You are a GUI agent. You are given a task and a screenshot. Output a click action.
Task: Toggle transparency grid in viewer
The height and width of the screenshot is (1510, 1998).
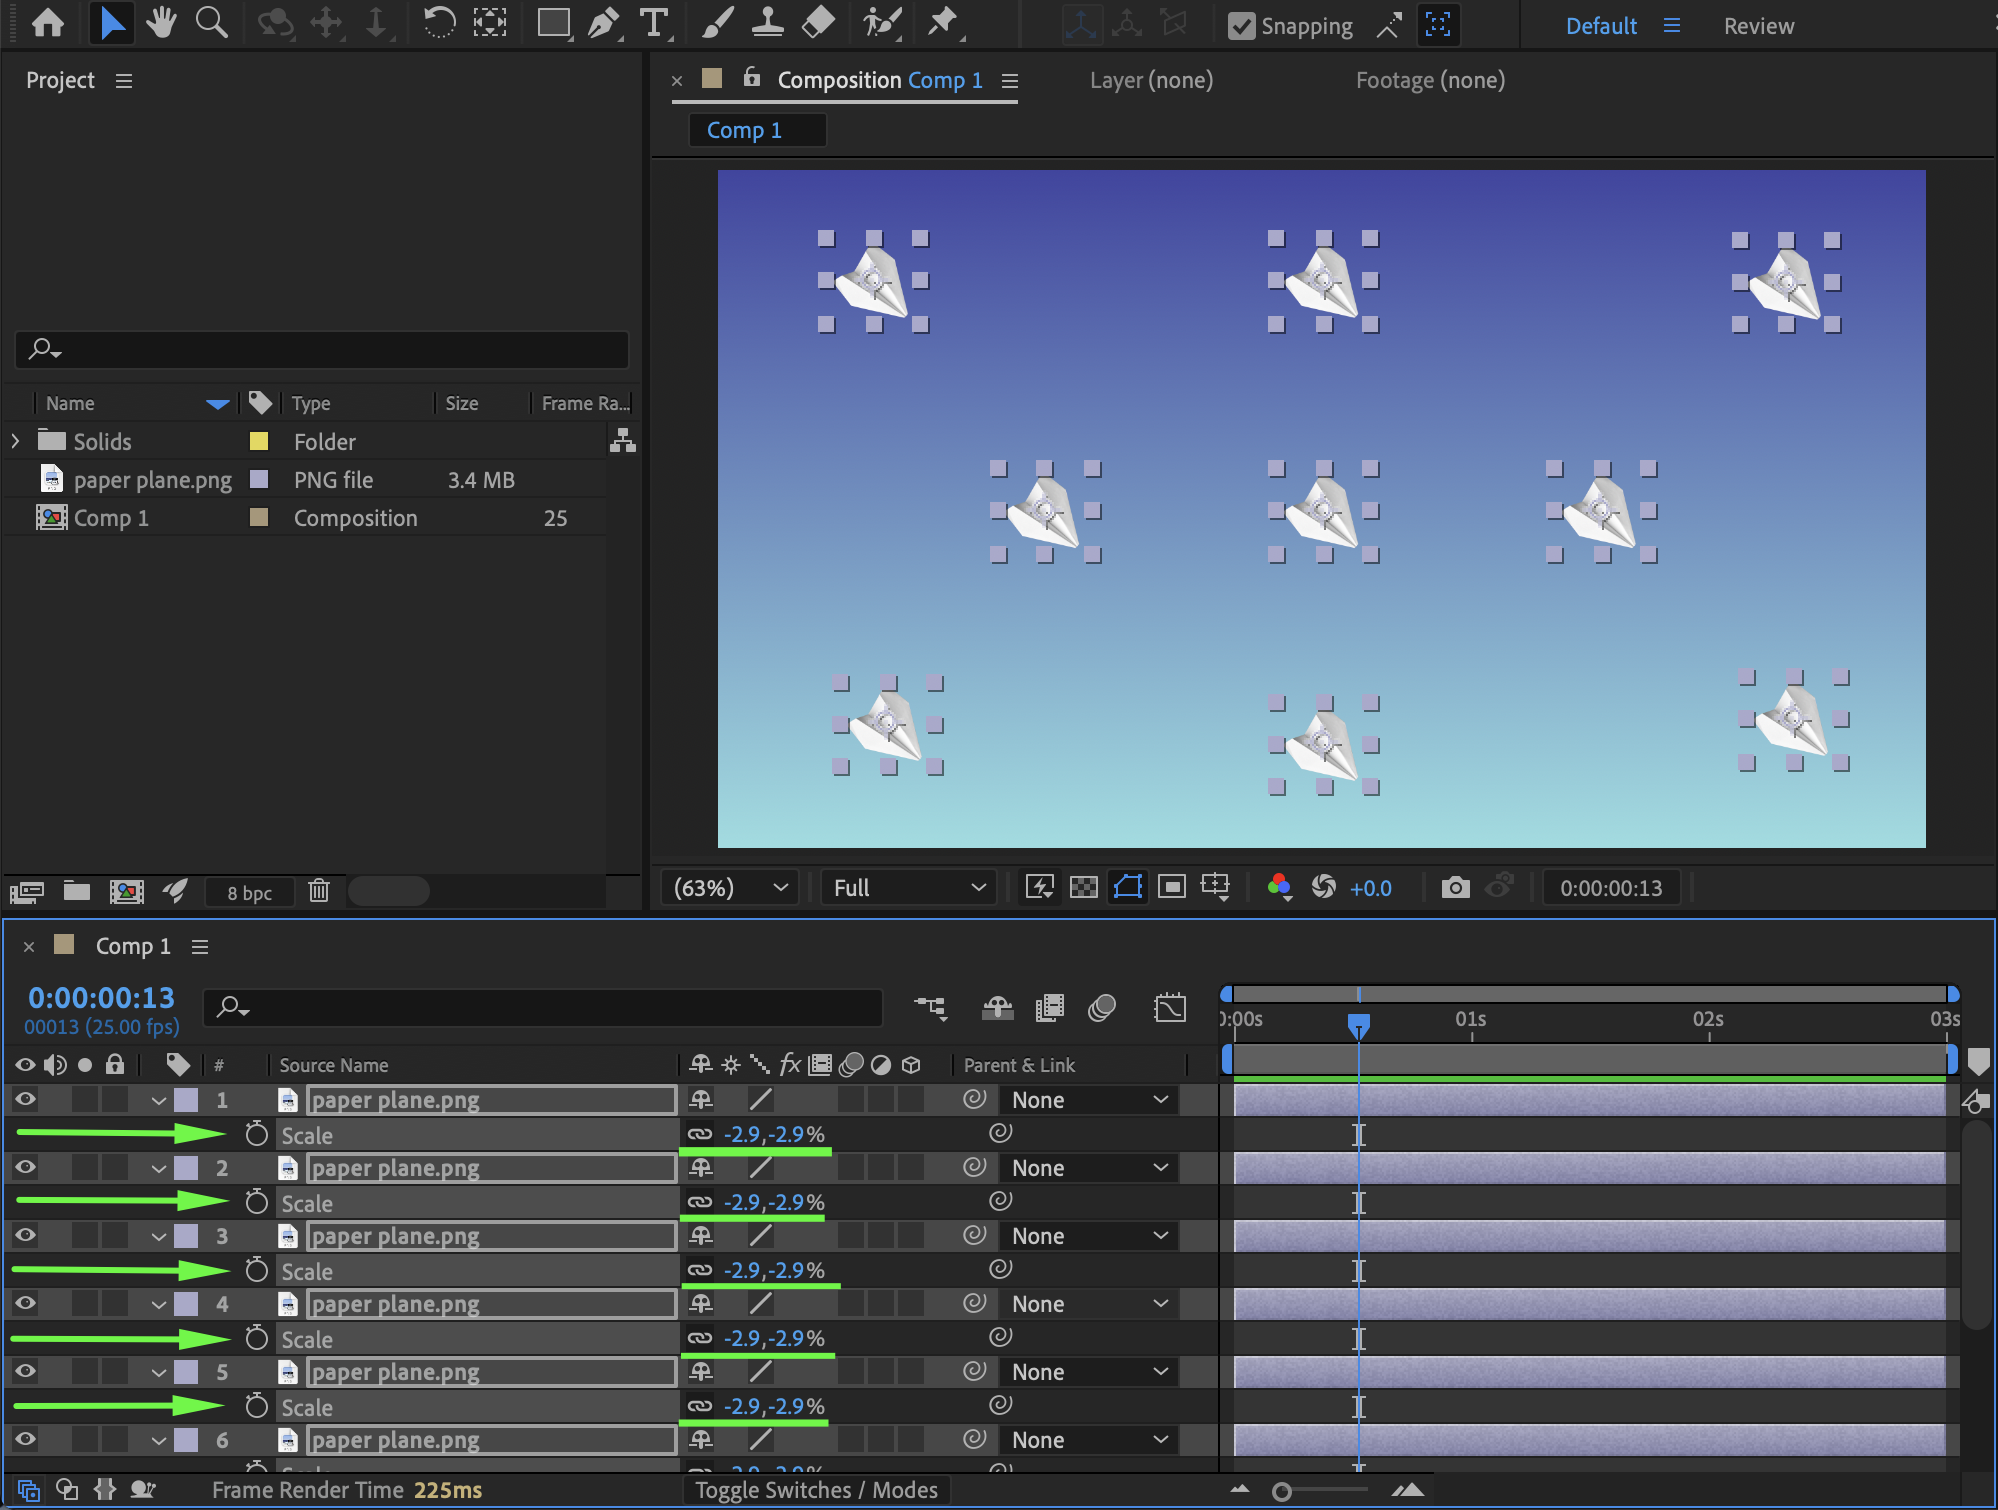1083,887
